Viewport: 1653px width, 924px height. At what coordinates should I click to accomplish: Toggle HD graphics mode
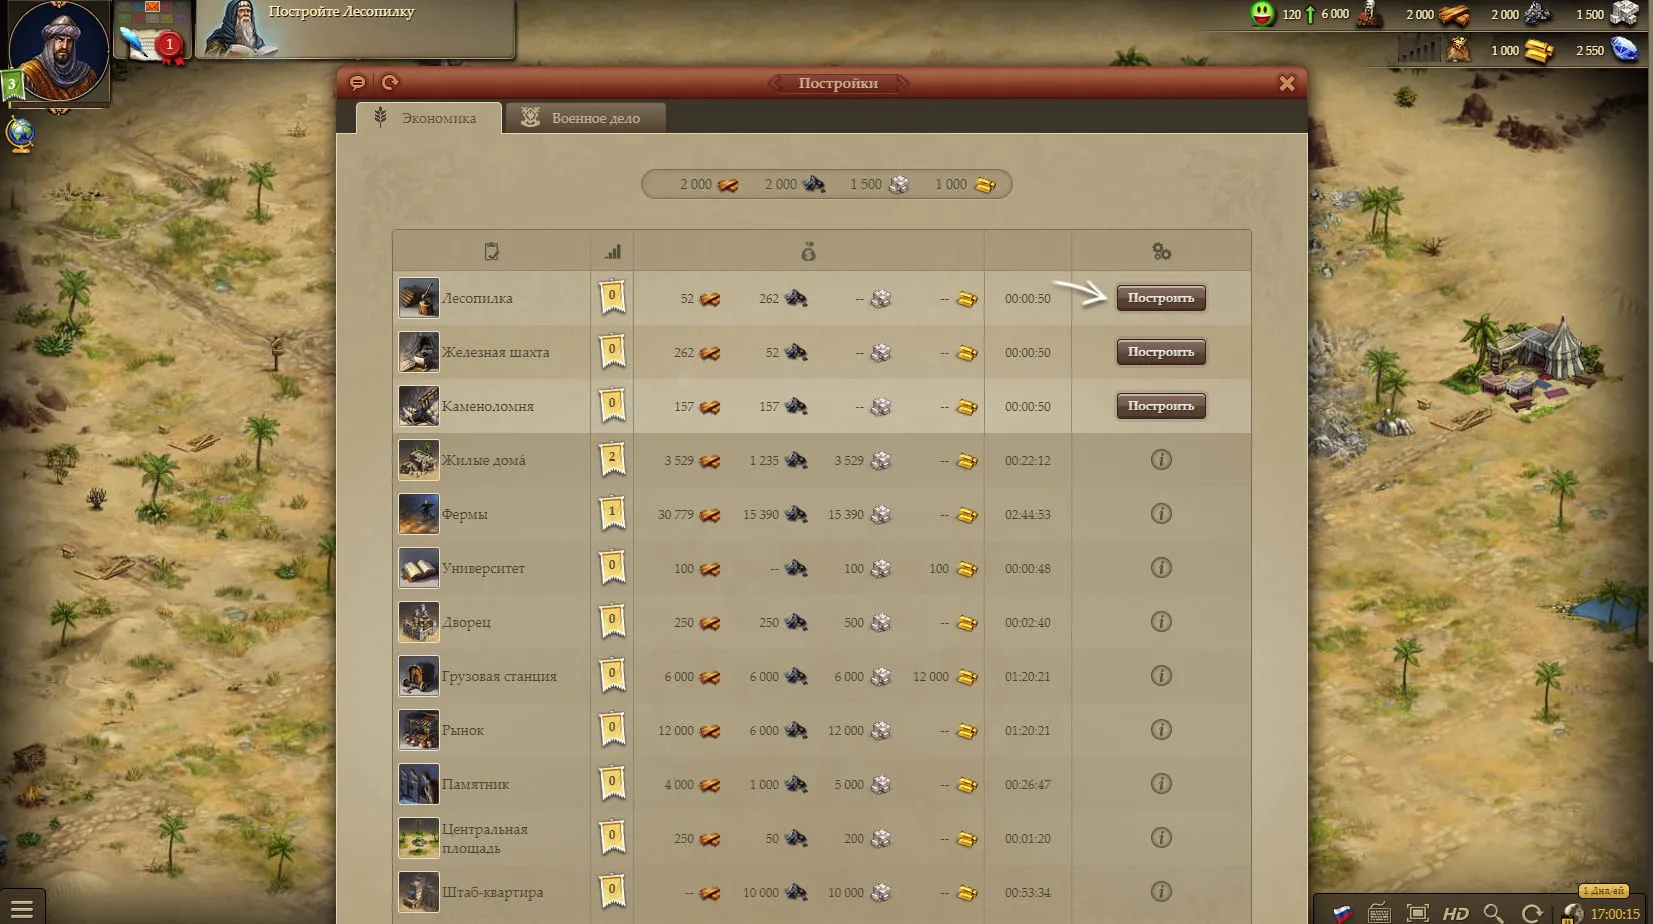tap(1455, 913)
